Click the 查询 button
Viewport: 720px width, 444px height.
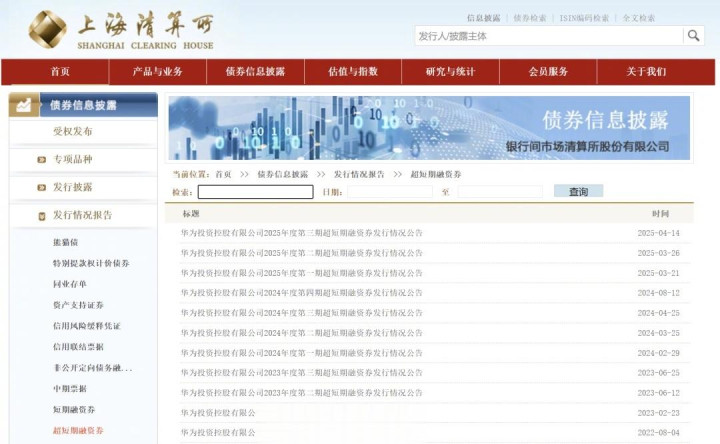579,191
